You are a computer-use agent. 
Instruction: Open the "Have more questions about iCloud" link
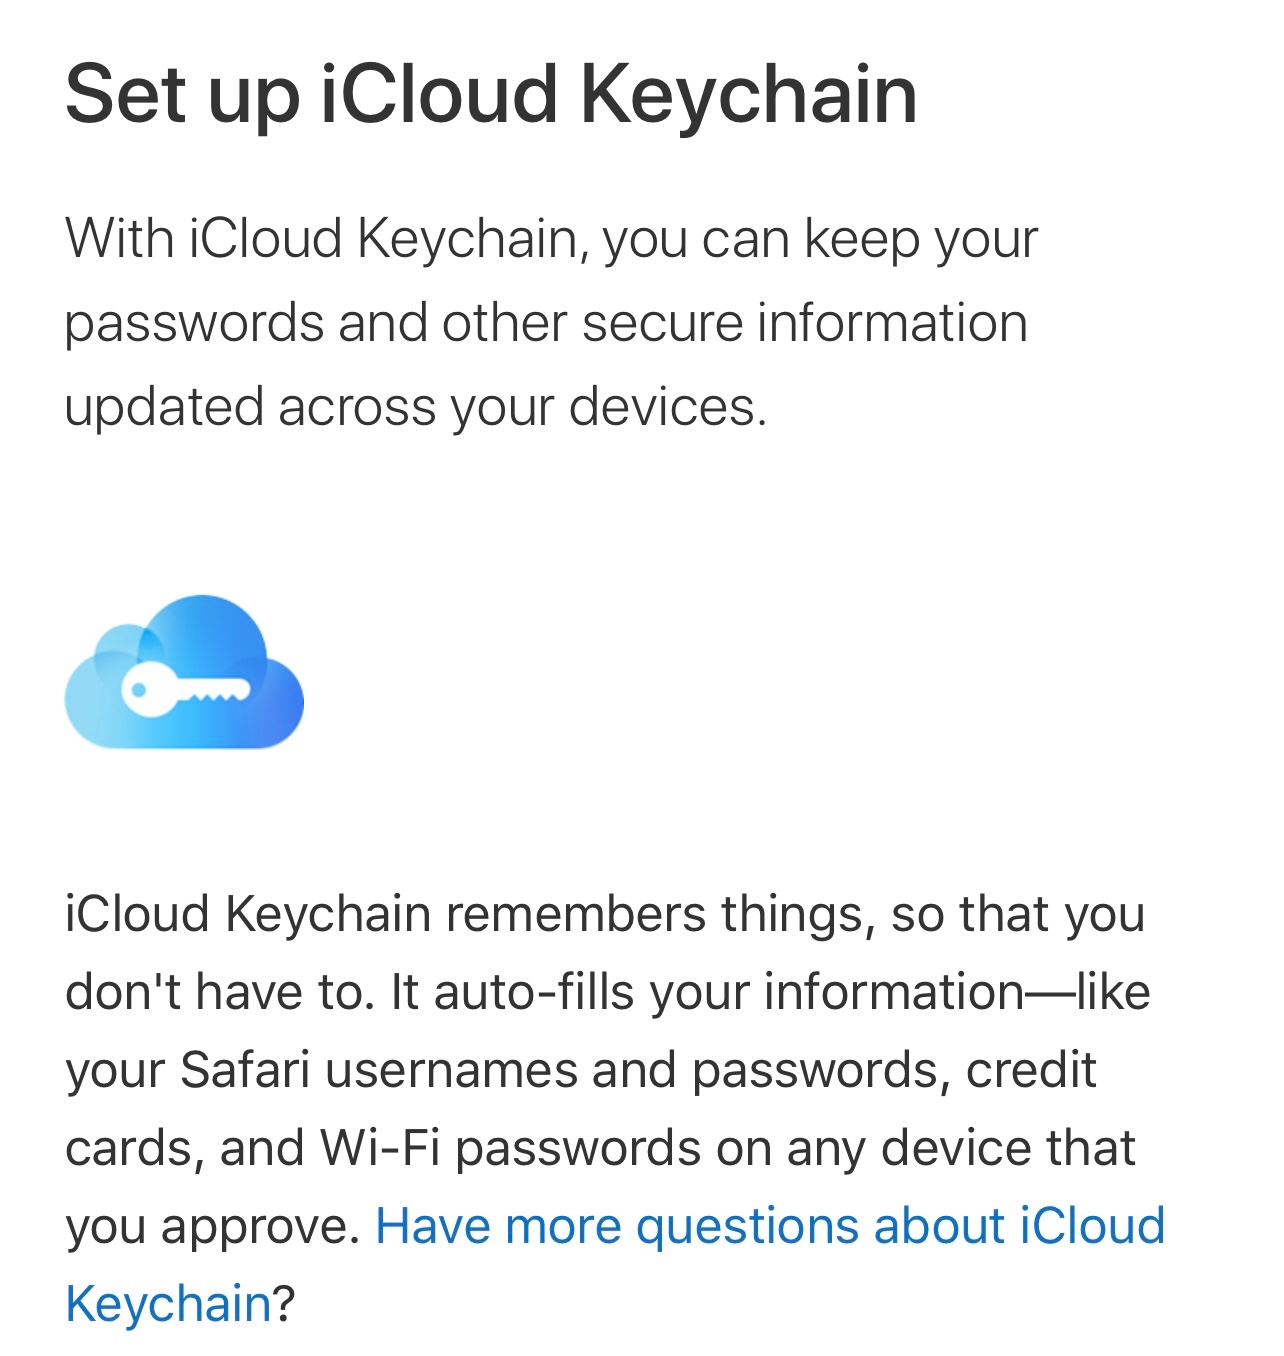769,1226
